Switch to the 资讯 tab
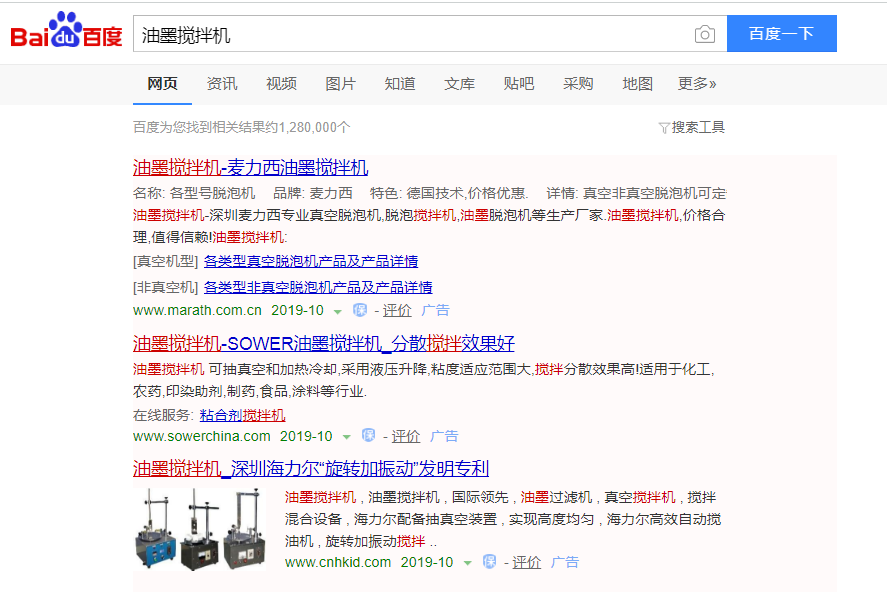887x592 pixels. (222, 84)
